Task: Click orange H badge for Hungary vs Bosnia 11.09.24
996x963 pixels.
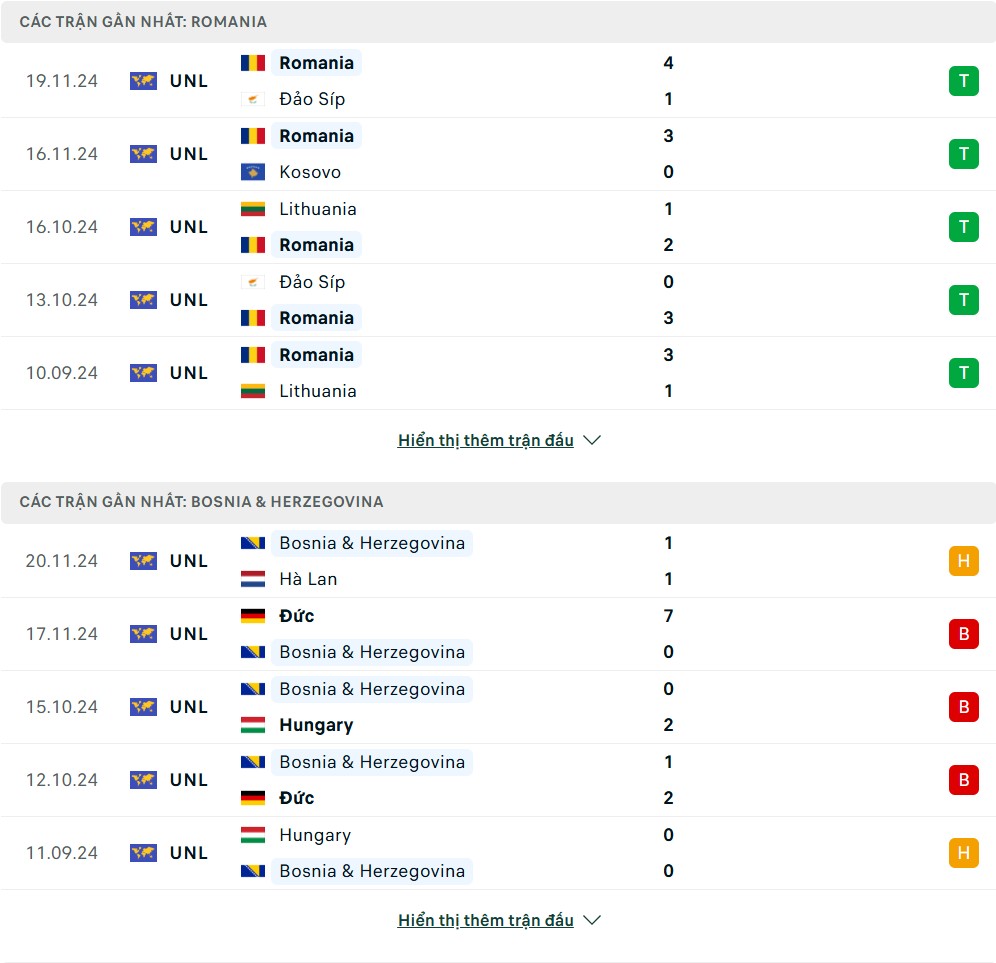Action: tap(963, 852)
